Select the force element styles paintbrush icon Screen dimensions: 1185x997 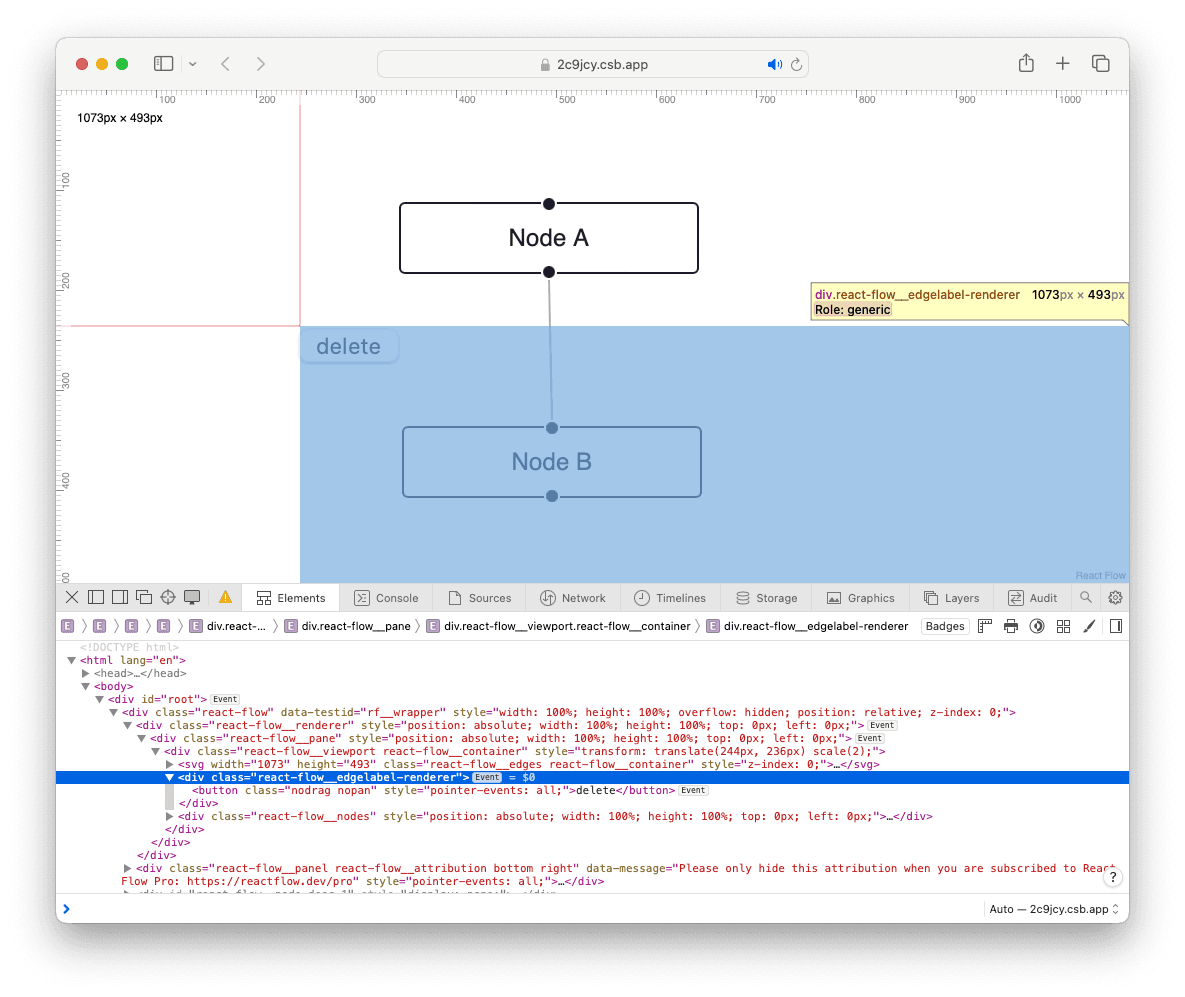tap(1089, 626)
